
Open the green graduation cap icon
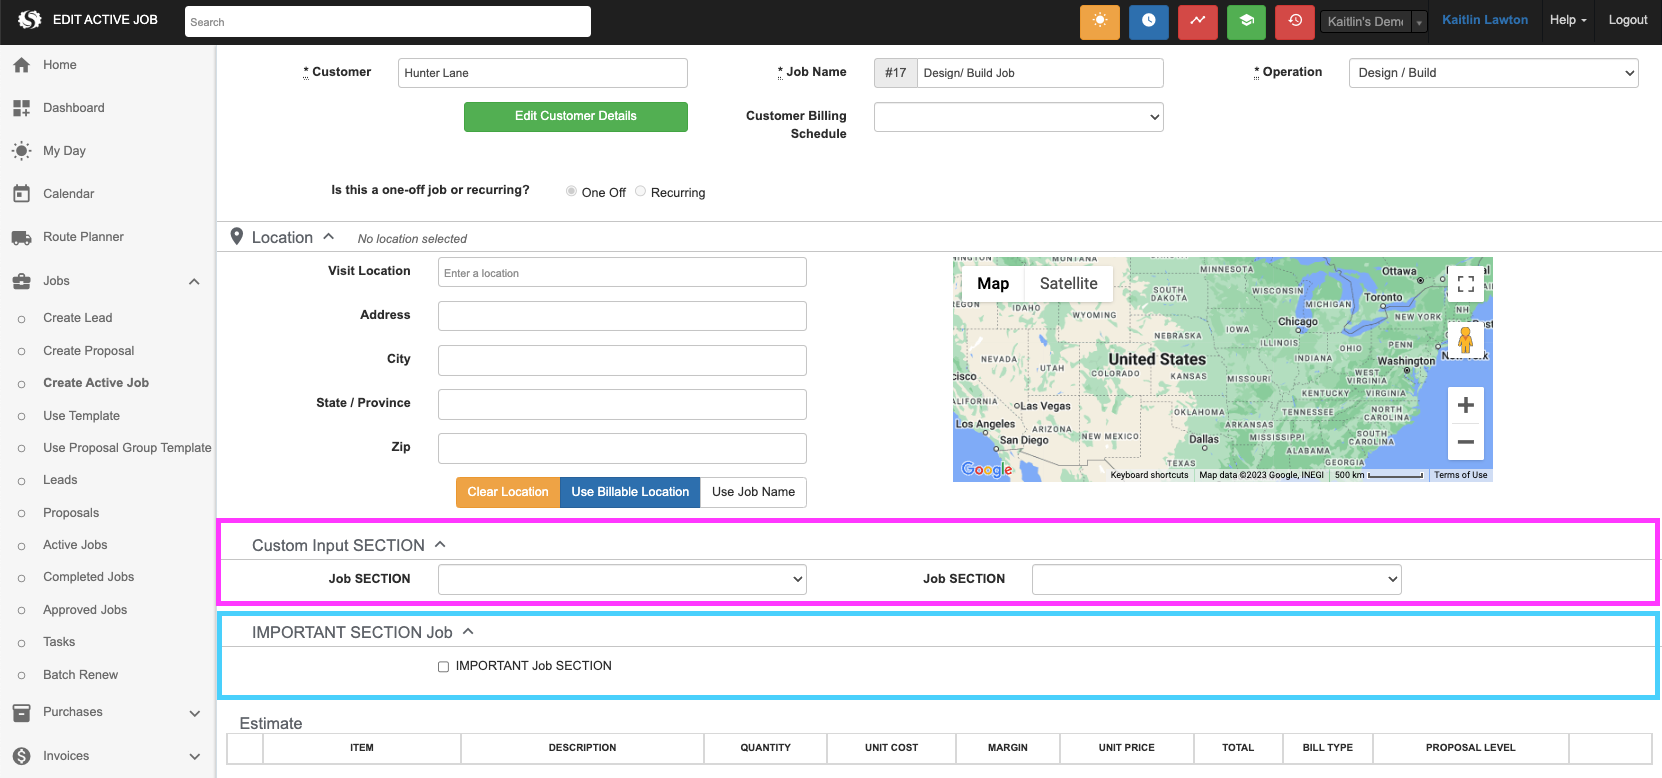click(x=1246, y=21)
